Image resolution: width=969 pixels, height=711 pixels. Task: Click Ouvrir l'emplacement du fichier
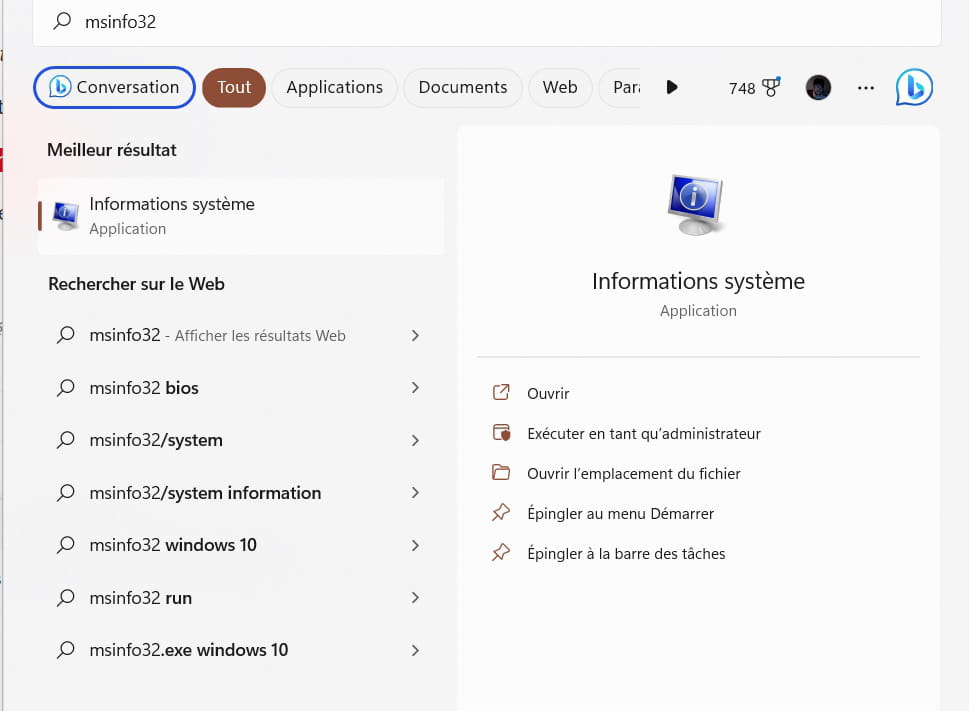[633, 474]
